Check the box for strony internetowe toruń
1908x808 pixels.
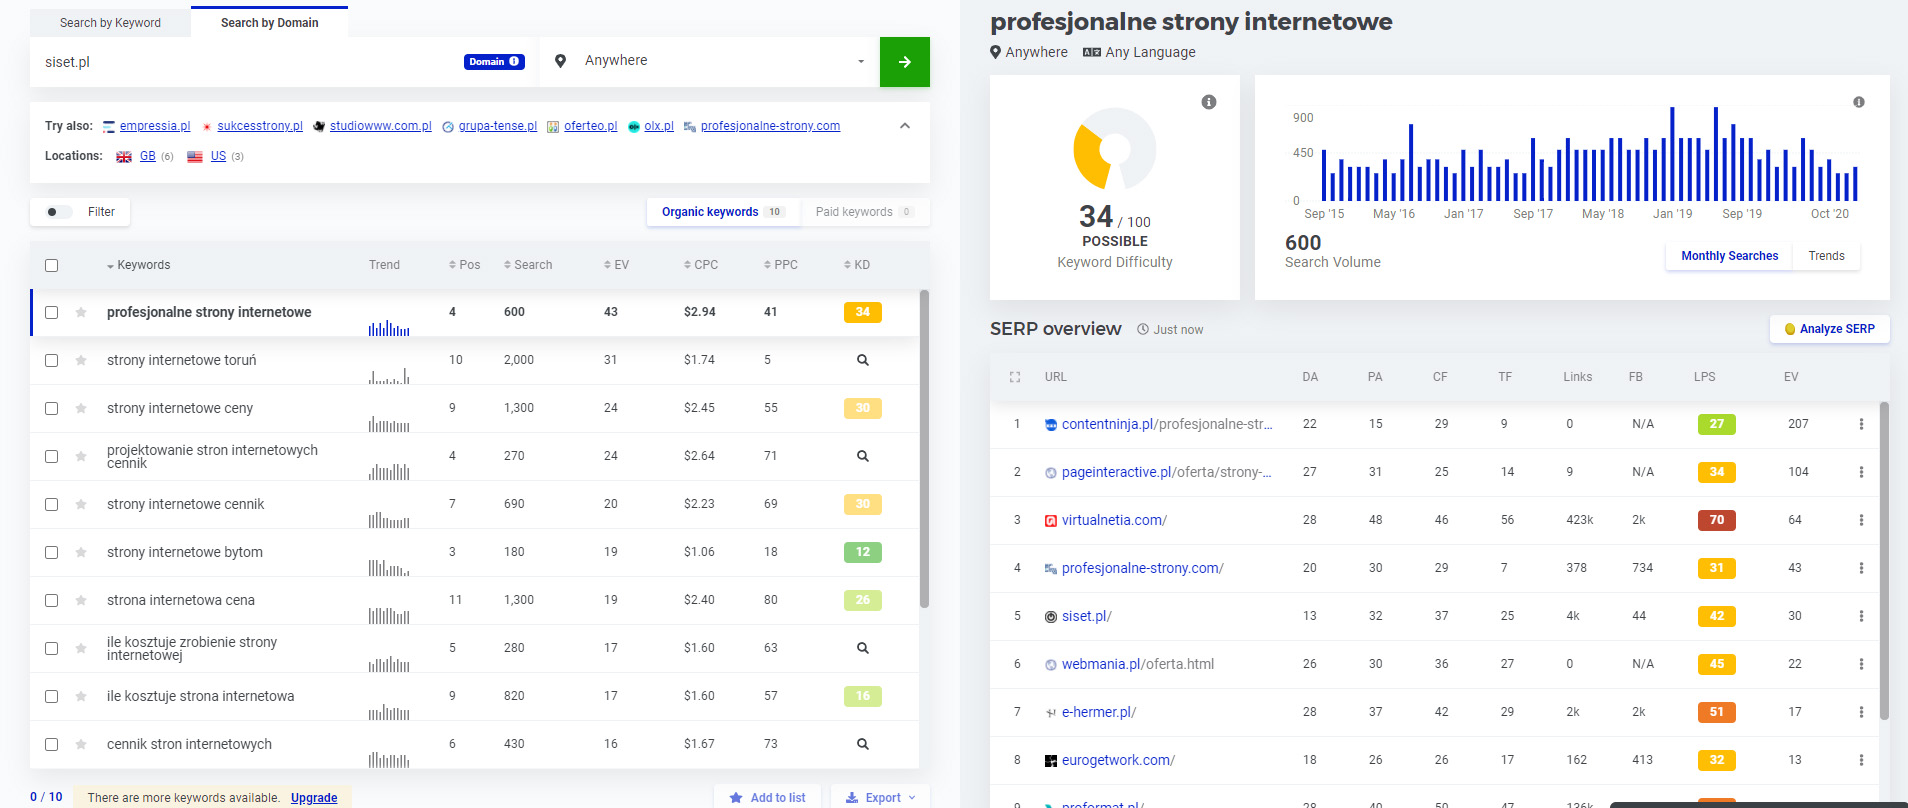click(52, 360)
